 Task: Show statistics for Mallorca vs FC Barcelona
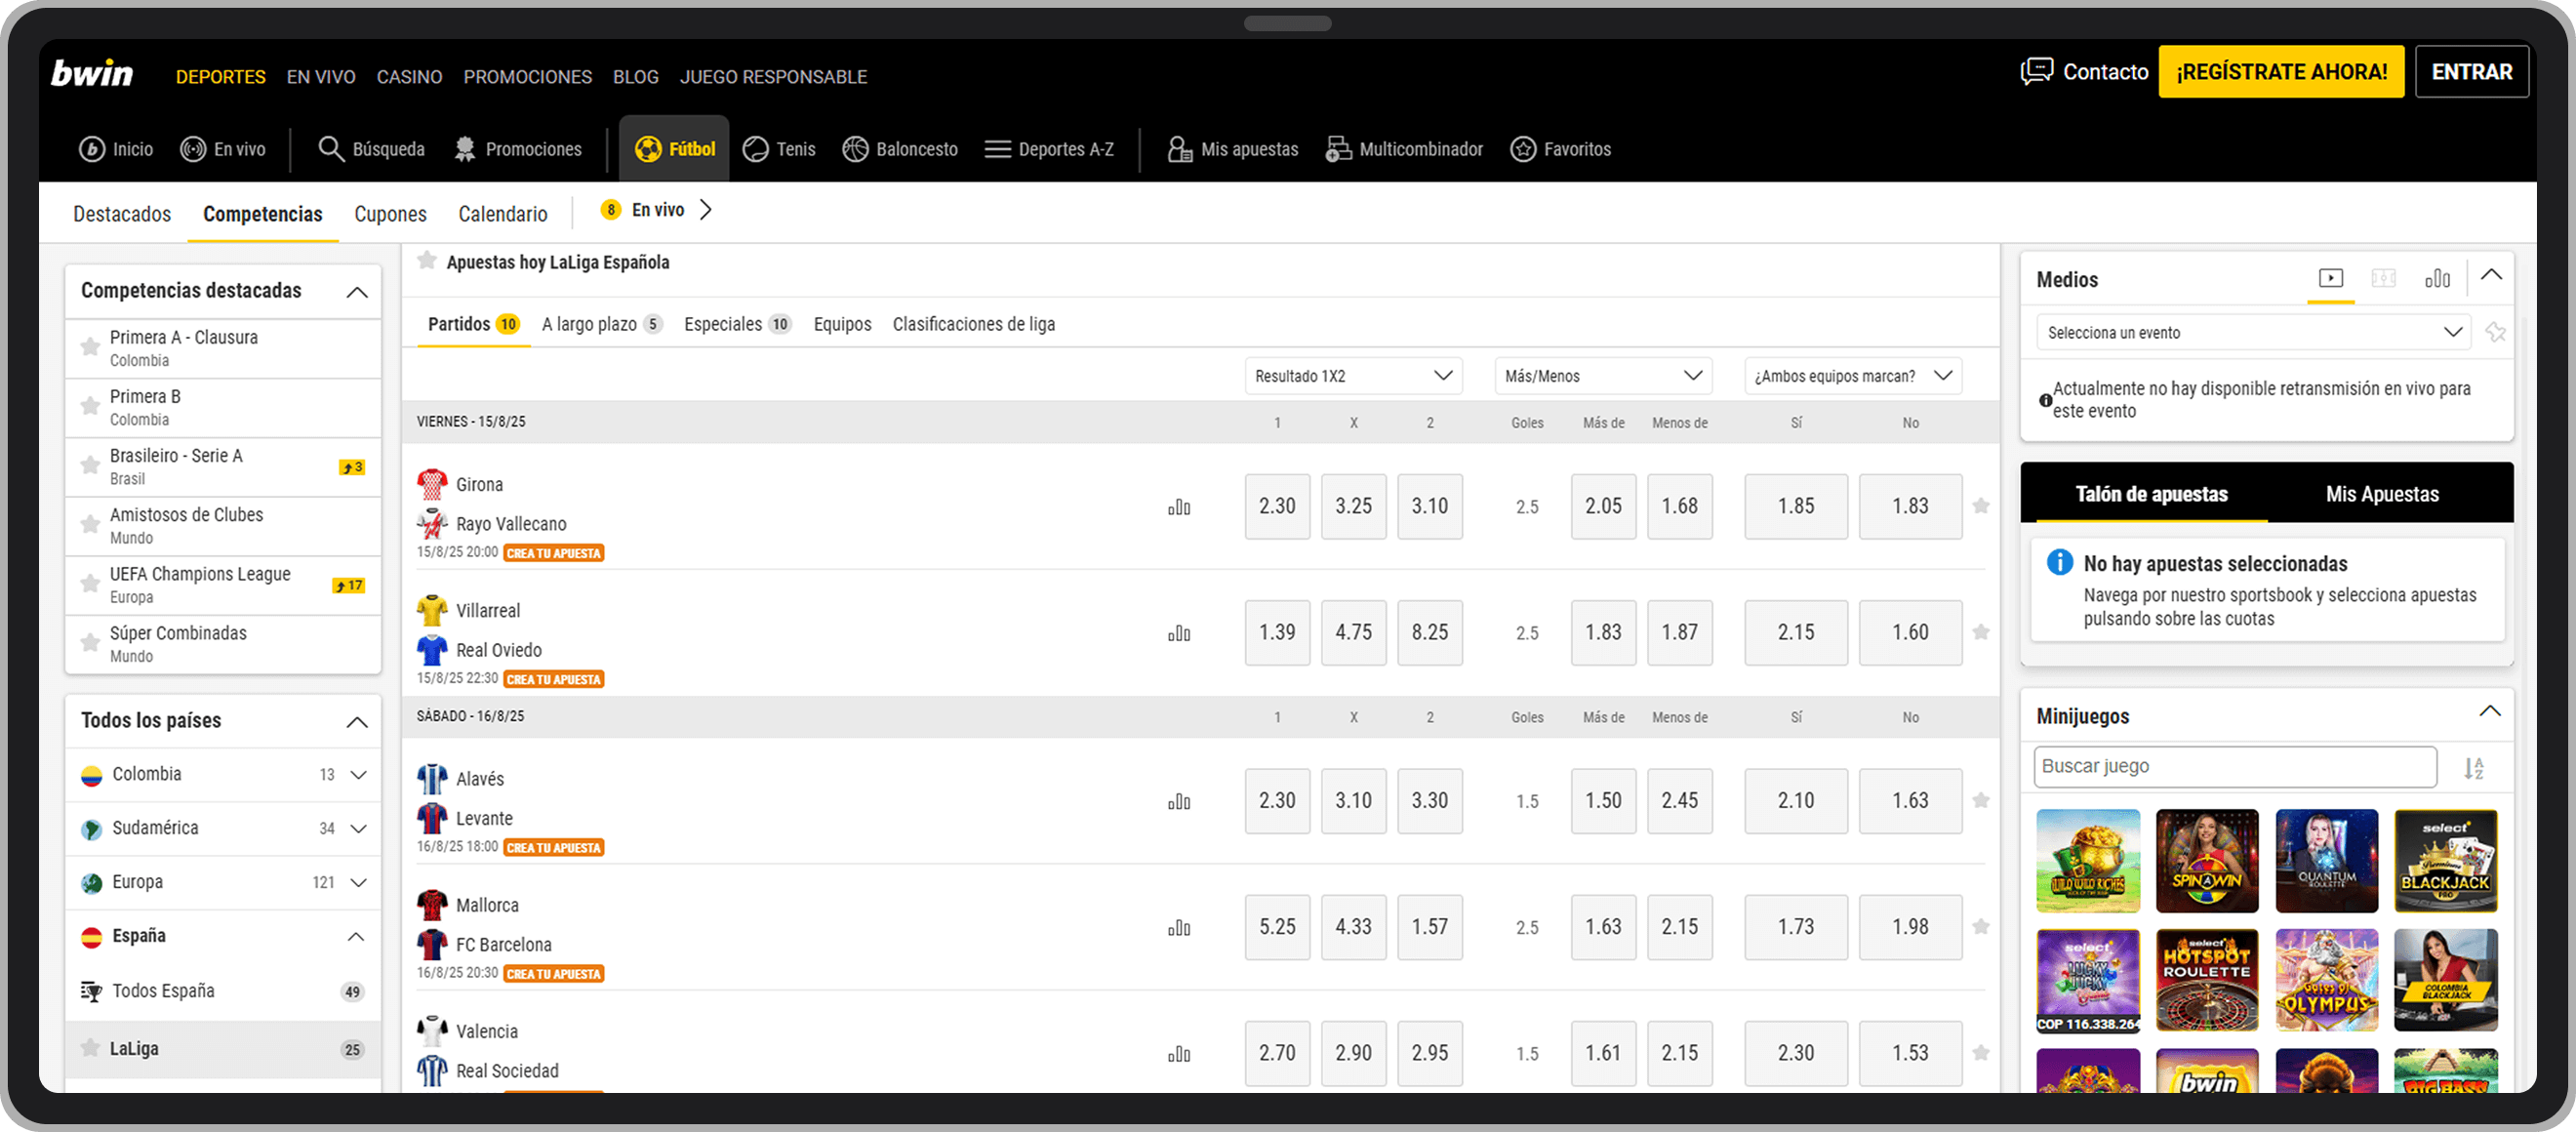pos(1179,927)
